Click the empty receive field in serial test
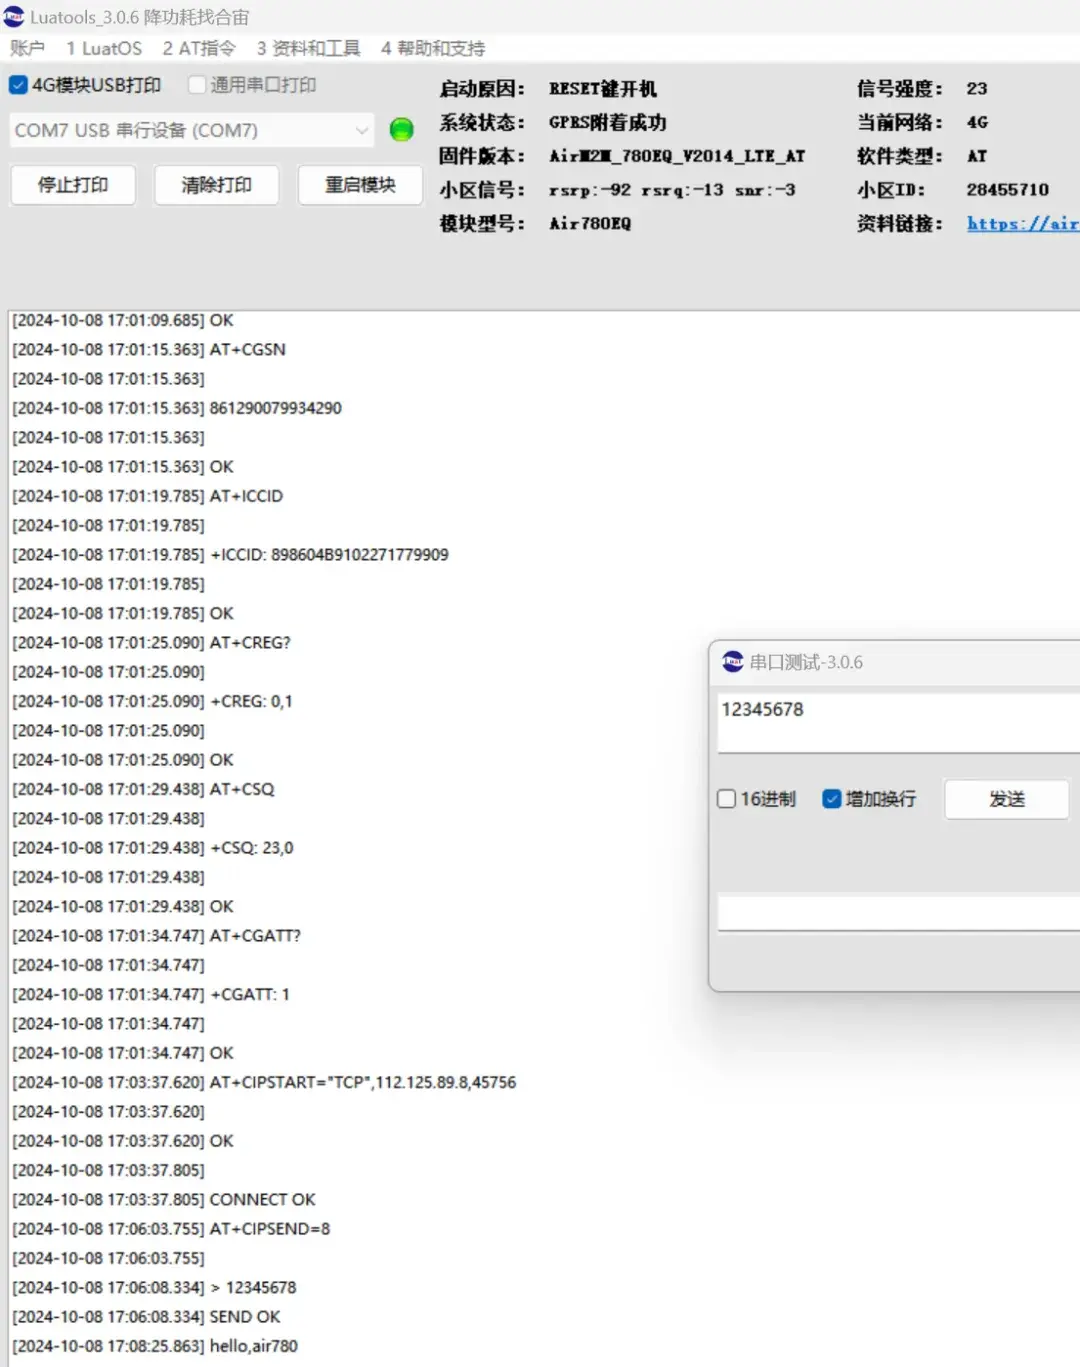This screenshot has width=1080, height=1367. [898, 912]
